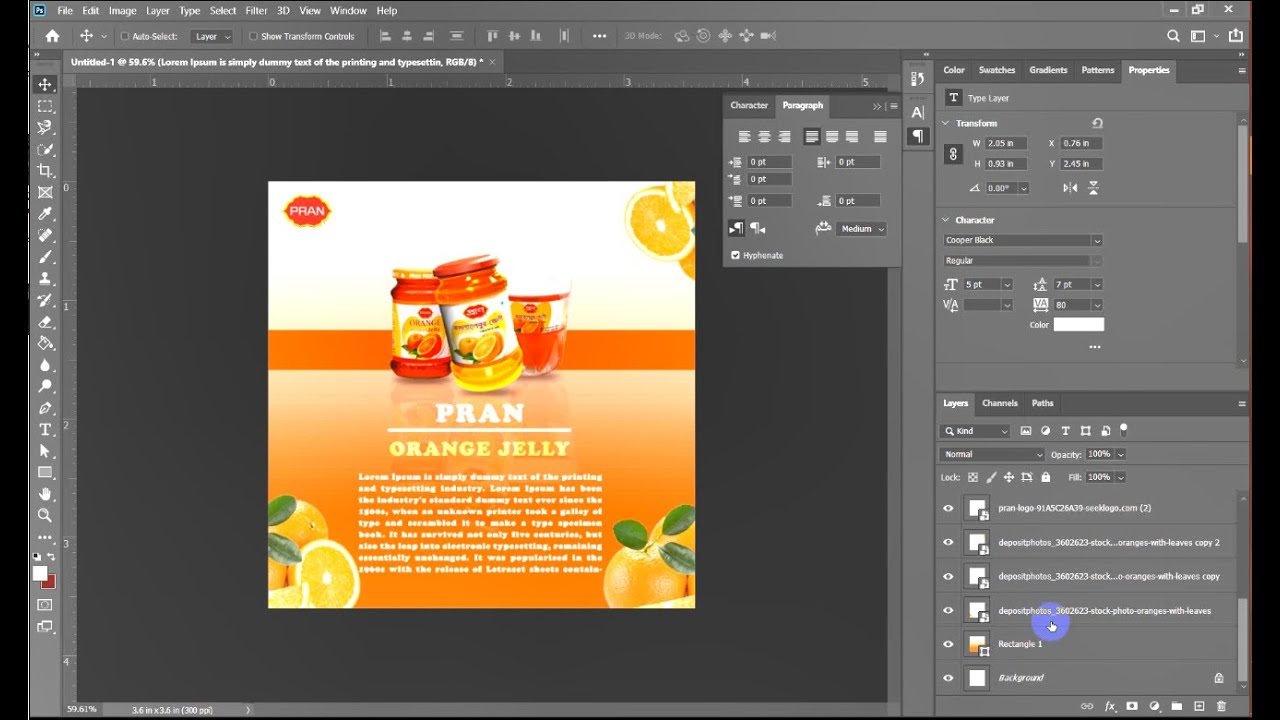Select the Zoom tool

pos(45,515)
